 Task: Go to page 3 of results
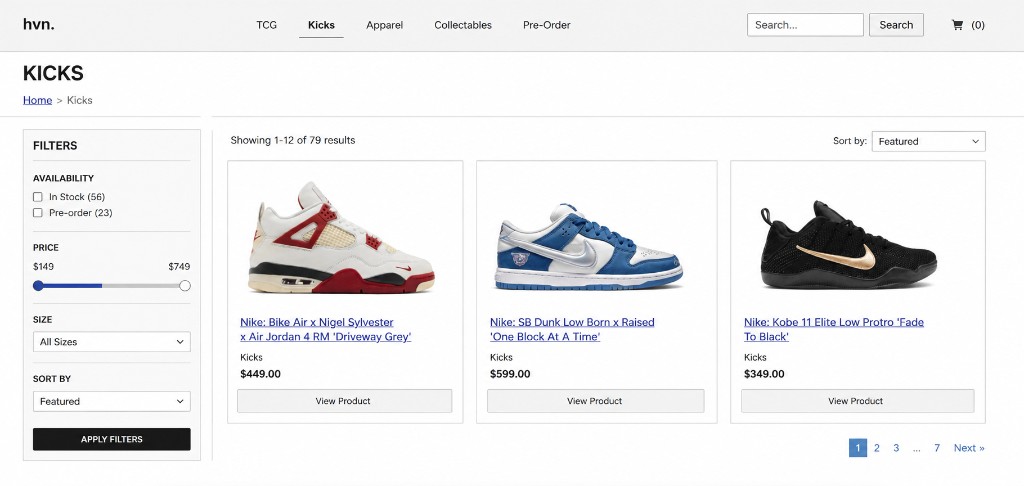[896, 447]
